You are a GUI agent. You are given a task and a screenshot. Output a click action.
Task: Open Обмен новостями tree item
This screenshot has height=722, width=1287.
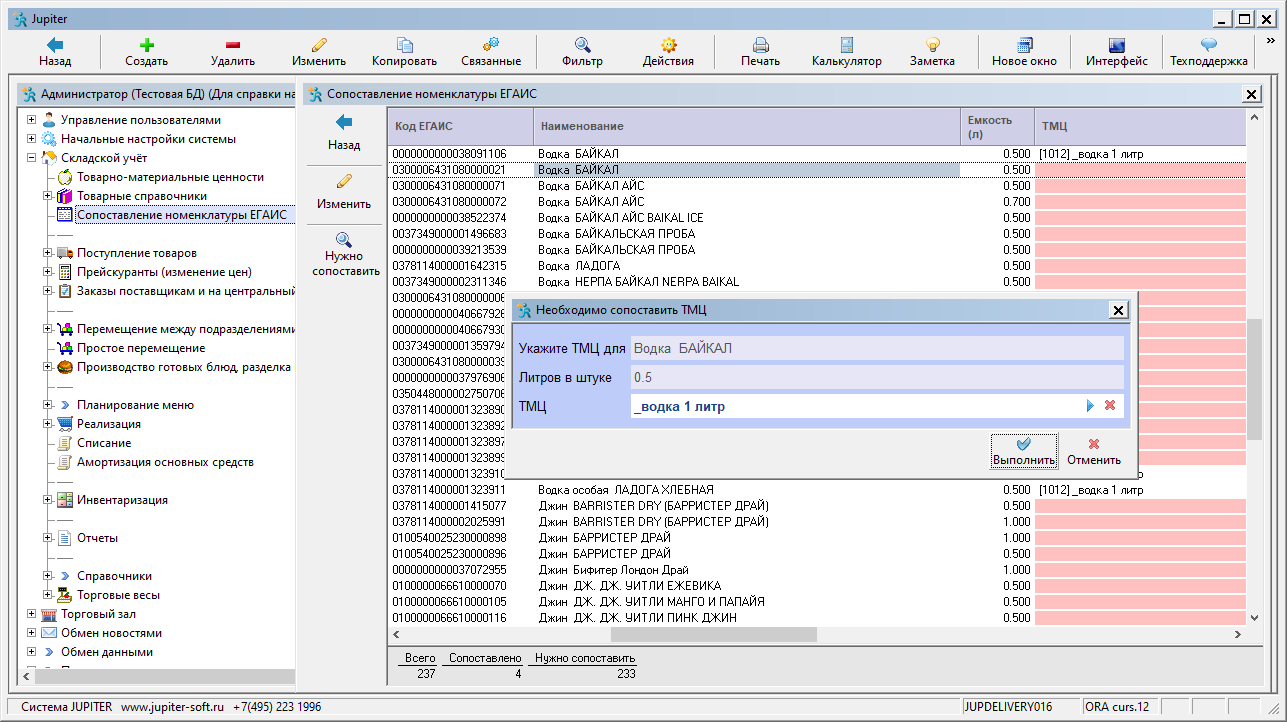(x=111, y=633)
